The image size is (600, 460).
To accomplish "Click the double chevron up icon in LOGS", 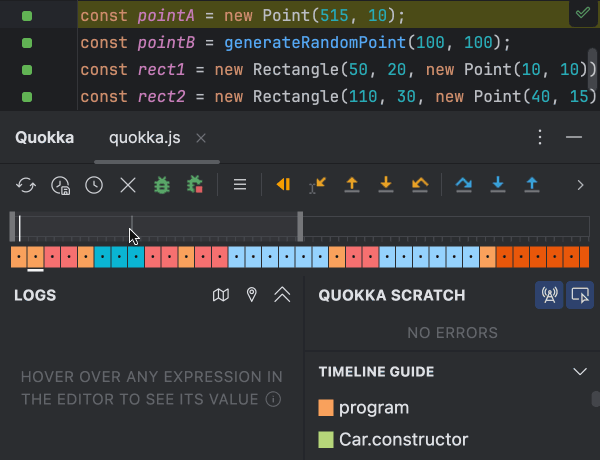I will pyautogui.click(x=282, y=295).
